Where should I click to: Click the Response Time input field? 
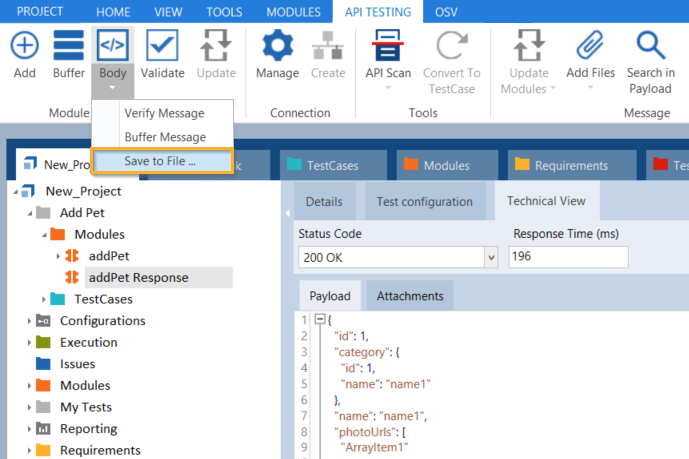click(x=568, y=257)
